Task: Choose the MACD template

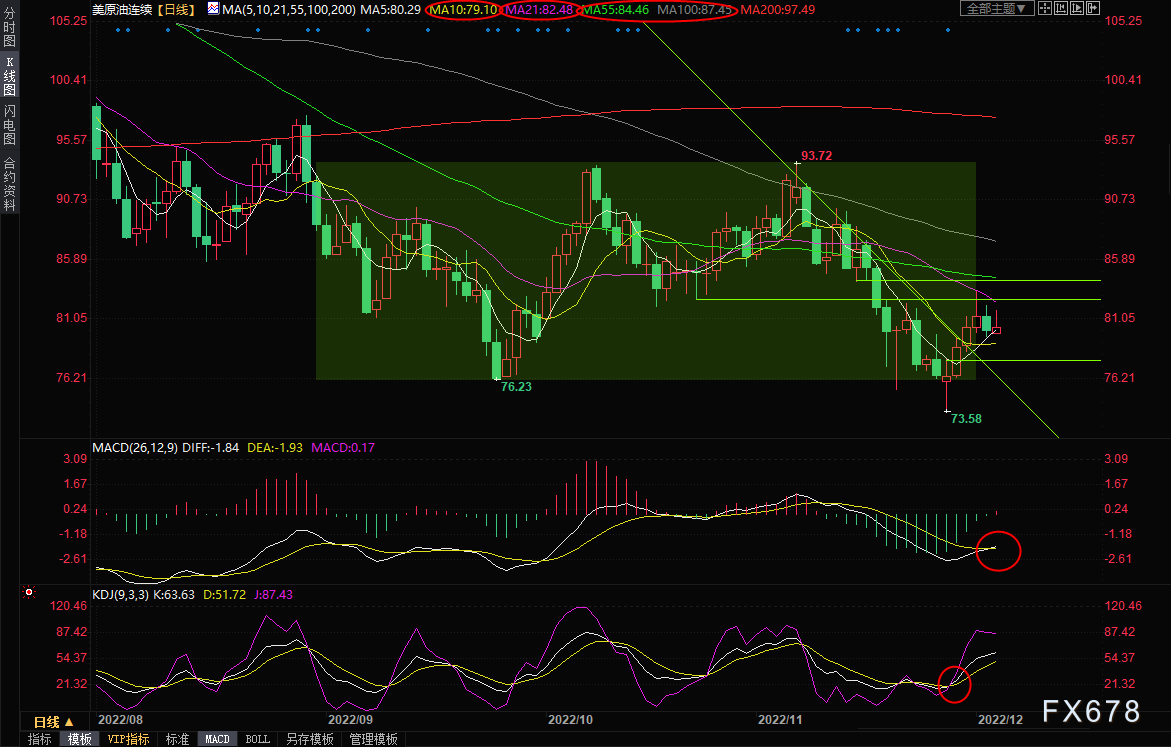Action: click(217, 740)
